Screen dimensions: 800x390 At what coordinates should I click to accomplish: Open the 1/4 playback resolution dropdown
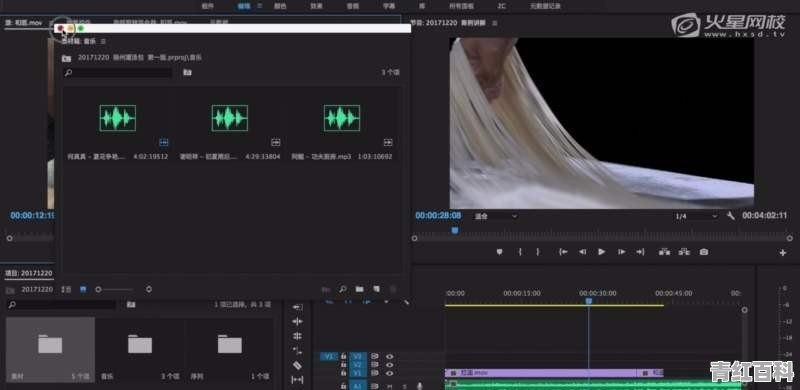tap(696, 216)
